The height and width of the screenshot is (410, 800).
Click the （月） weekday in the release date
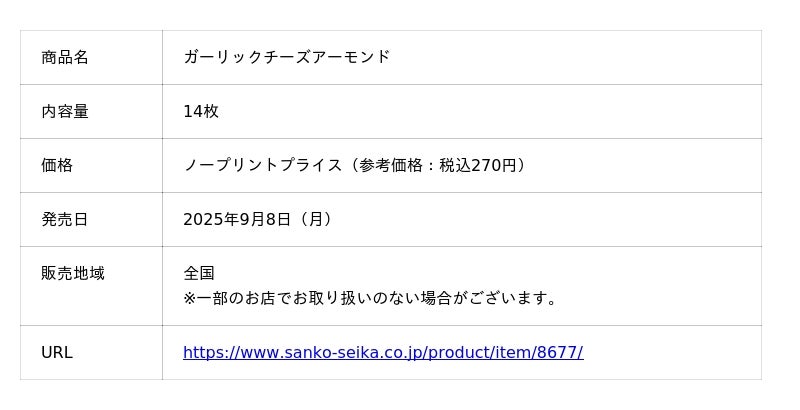(x=315, y=219)
